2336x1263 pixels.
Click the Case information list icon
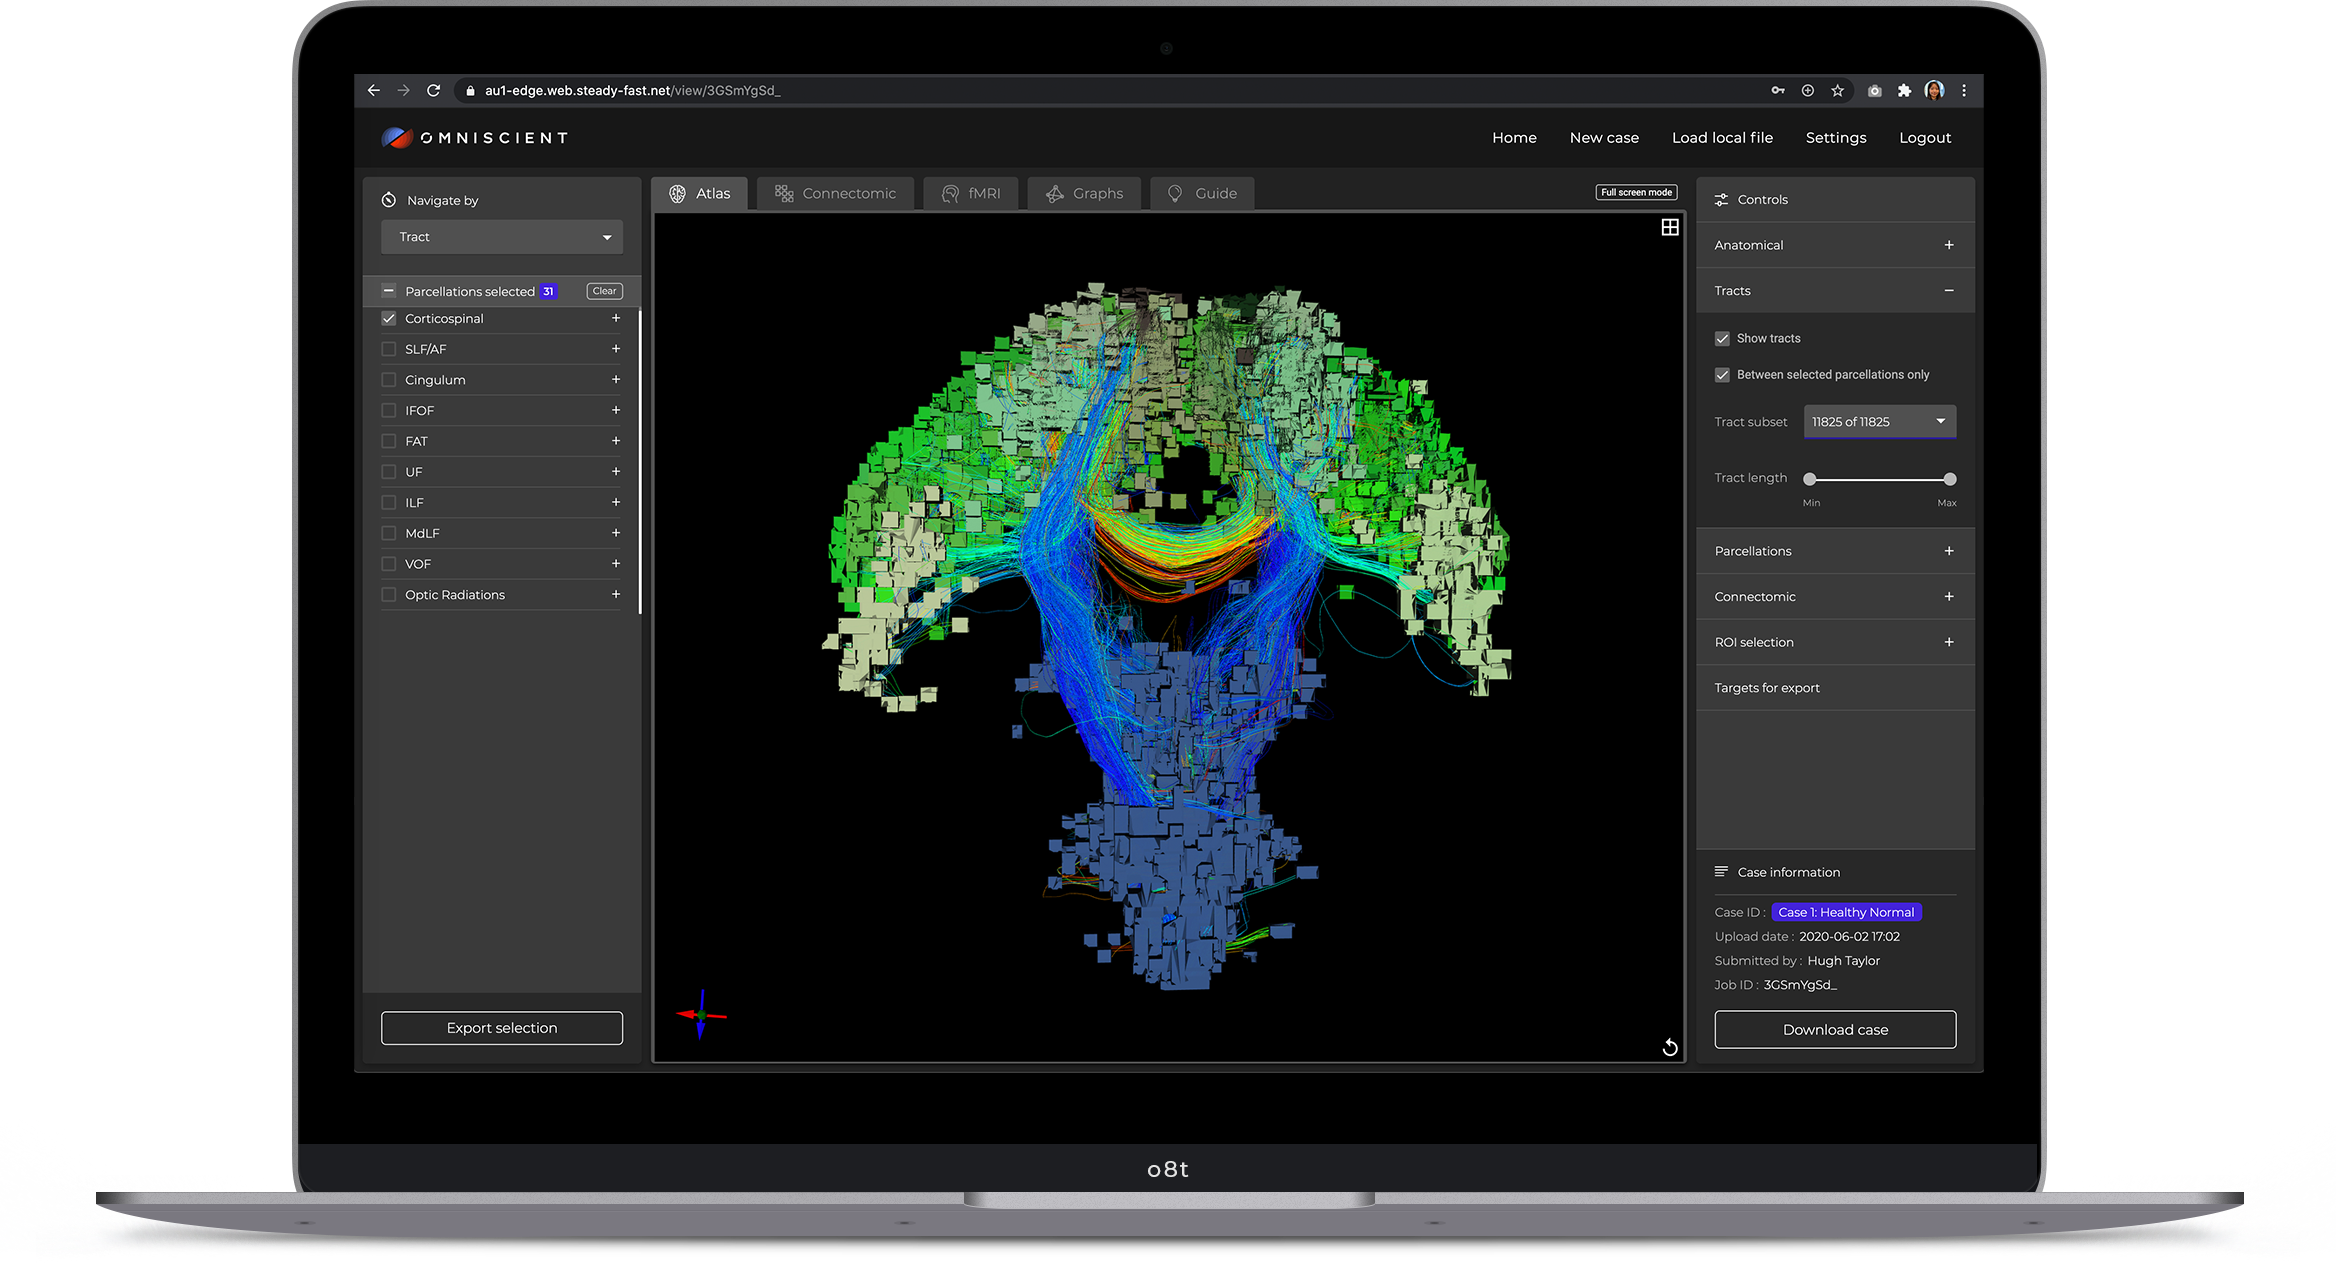[x=1721, y=871]
